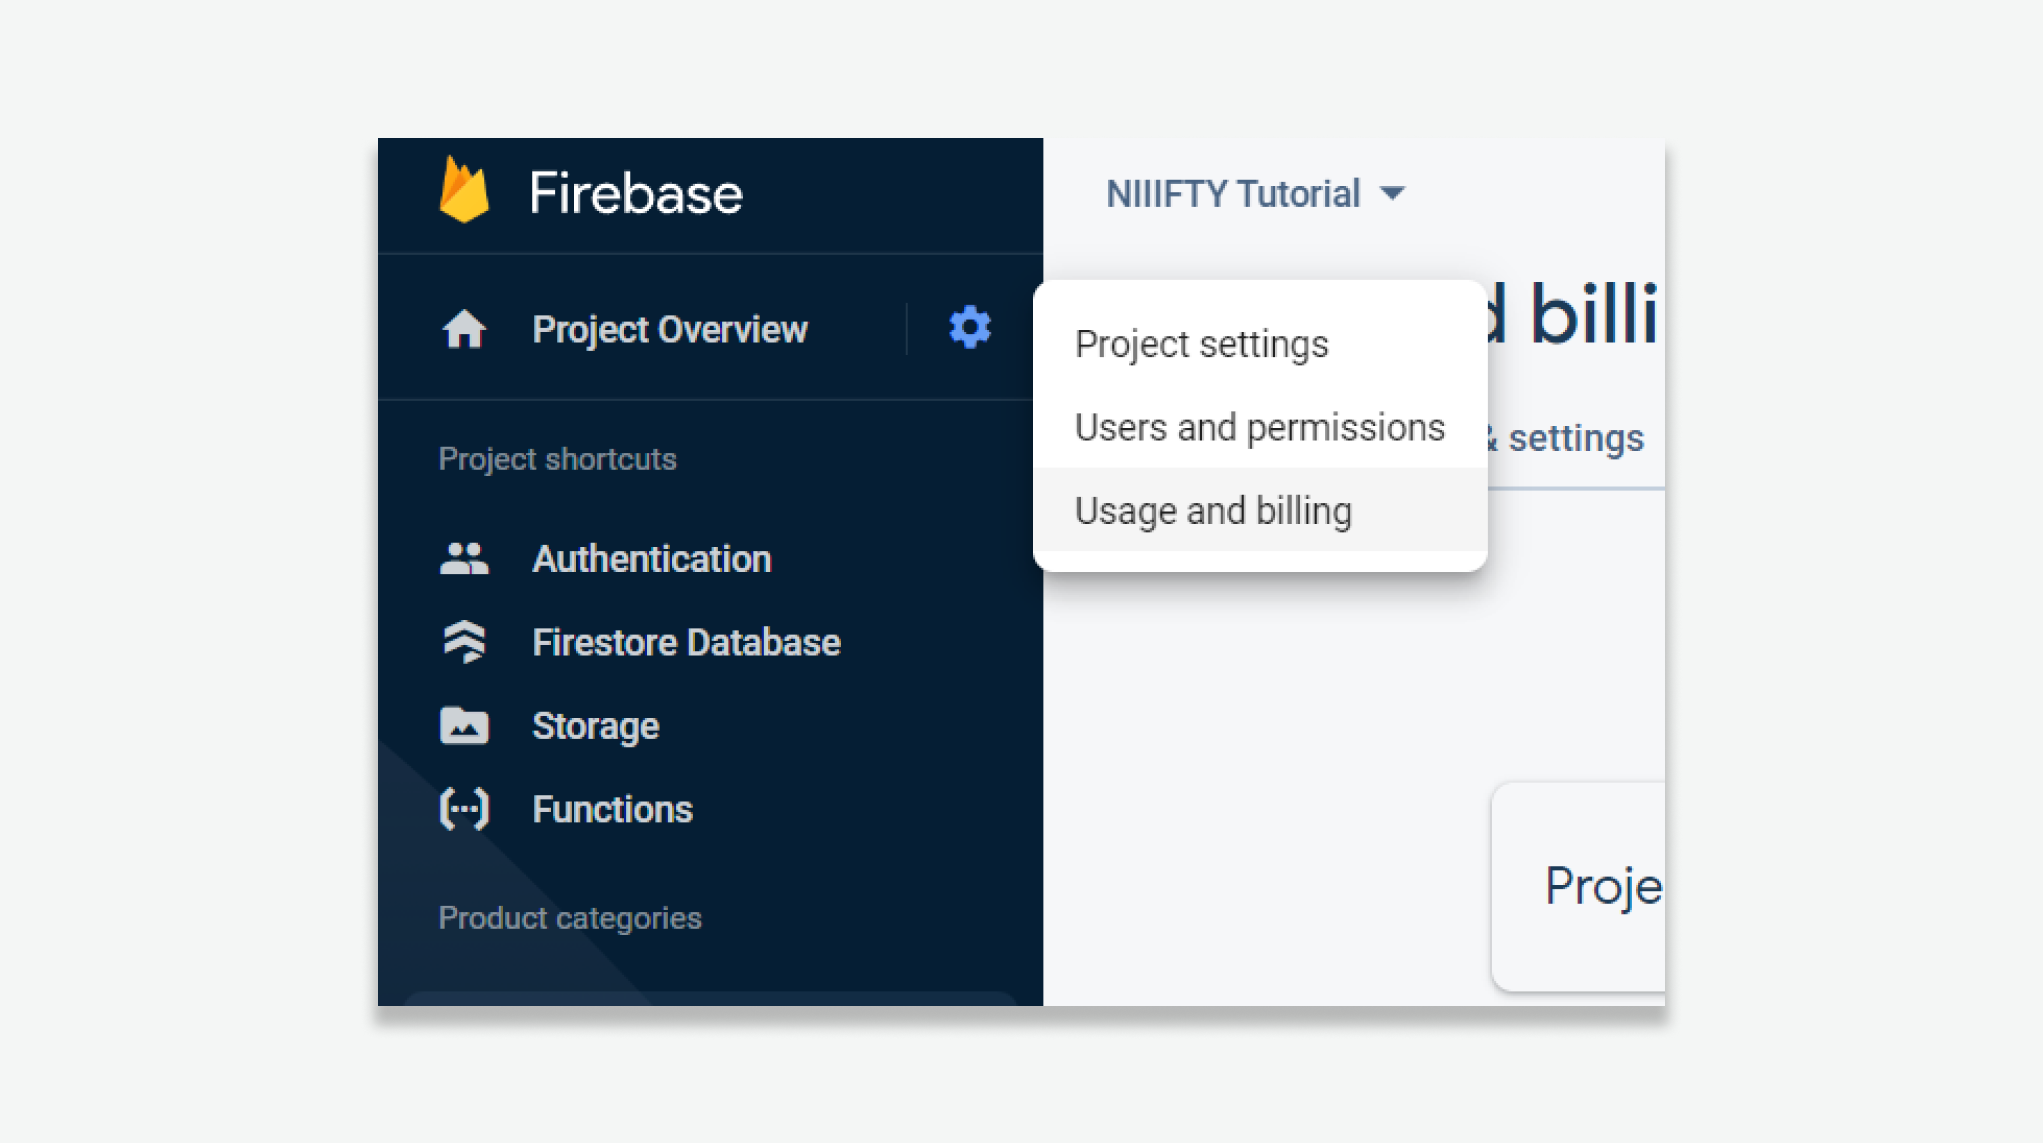The image size is (2043, 1143).
Task: Open Firestore Database from sidebar
Action: click(x=686, y=642)
